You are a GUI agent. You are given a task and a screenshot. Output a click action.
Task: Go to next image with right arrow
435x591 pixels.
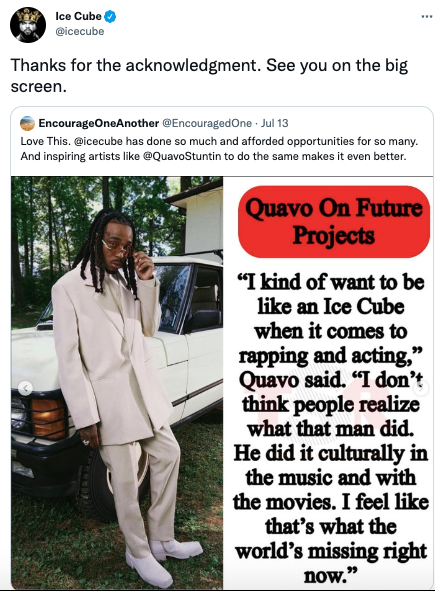[x=422, y=387]
